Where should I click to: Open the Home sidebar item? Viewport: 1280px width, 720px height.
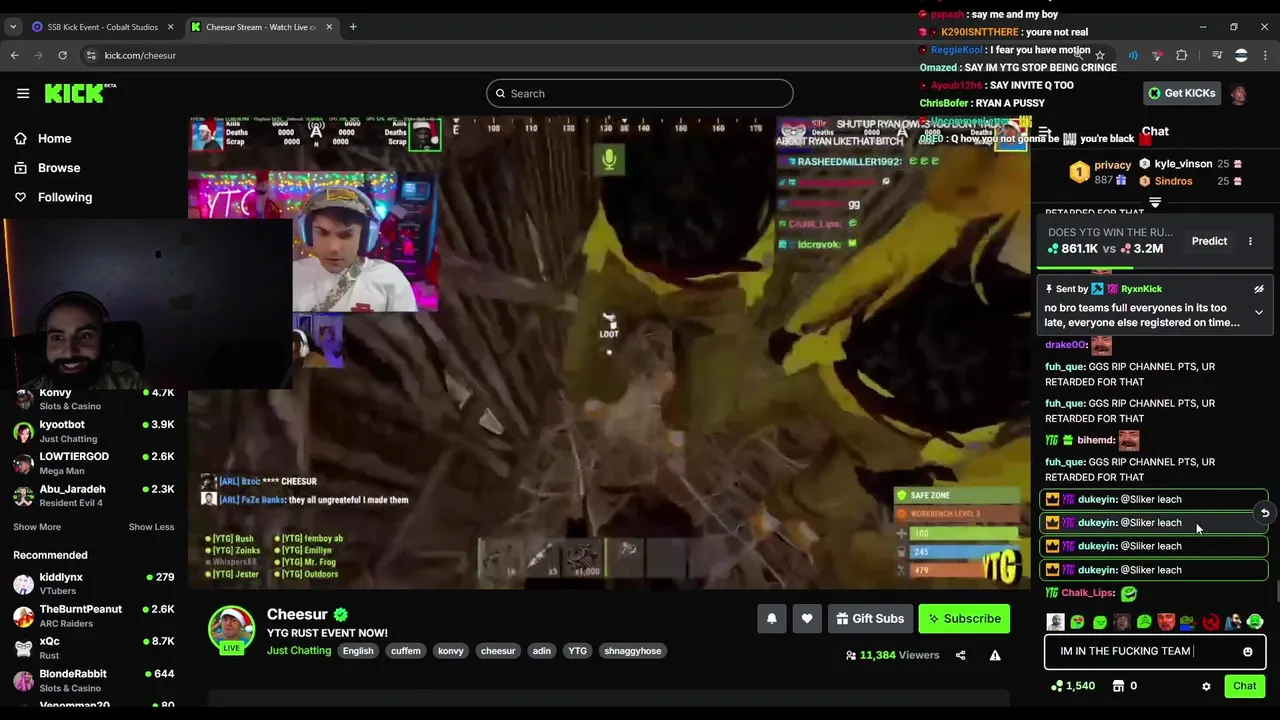43,139
